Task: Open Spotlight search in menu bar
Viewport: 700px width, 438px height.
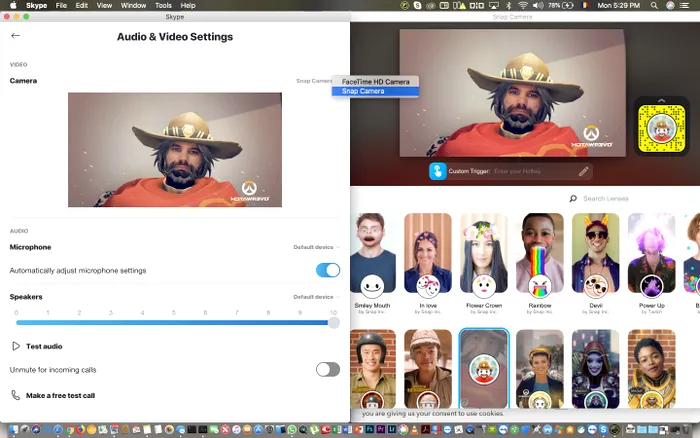Action: pos(654,5)
